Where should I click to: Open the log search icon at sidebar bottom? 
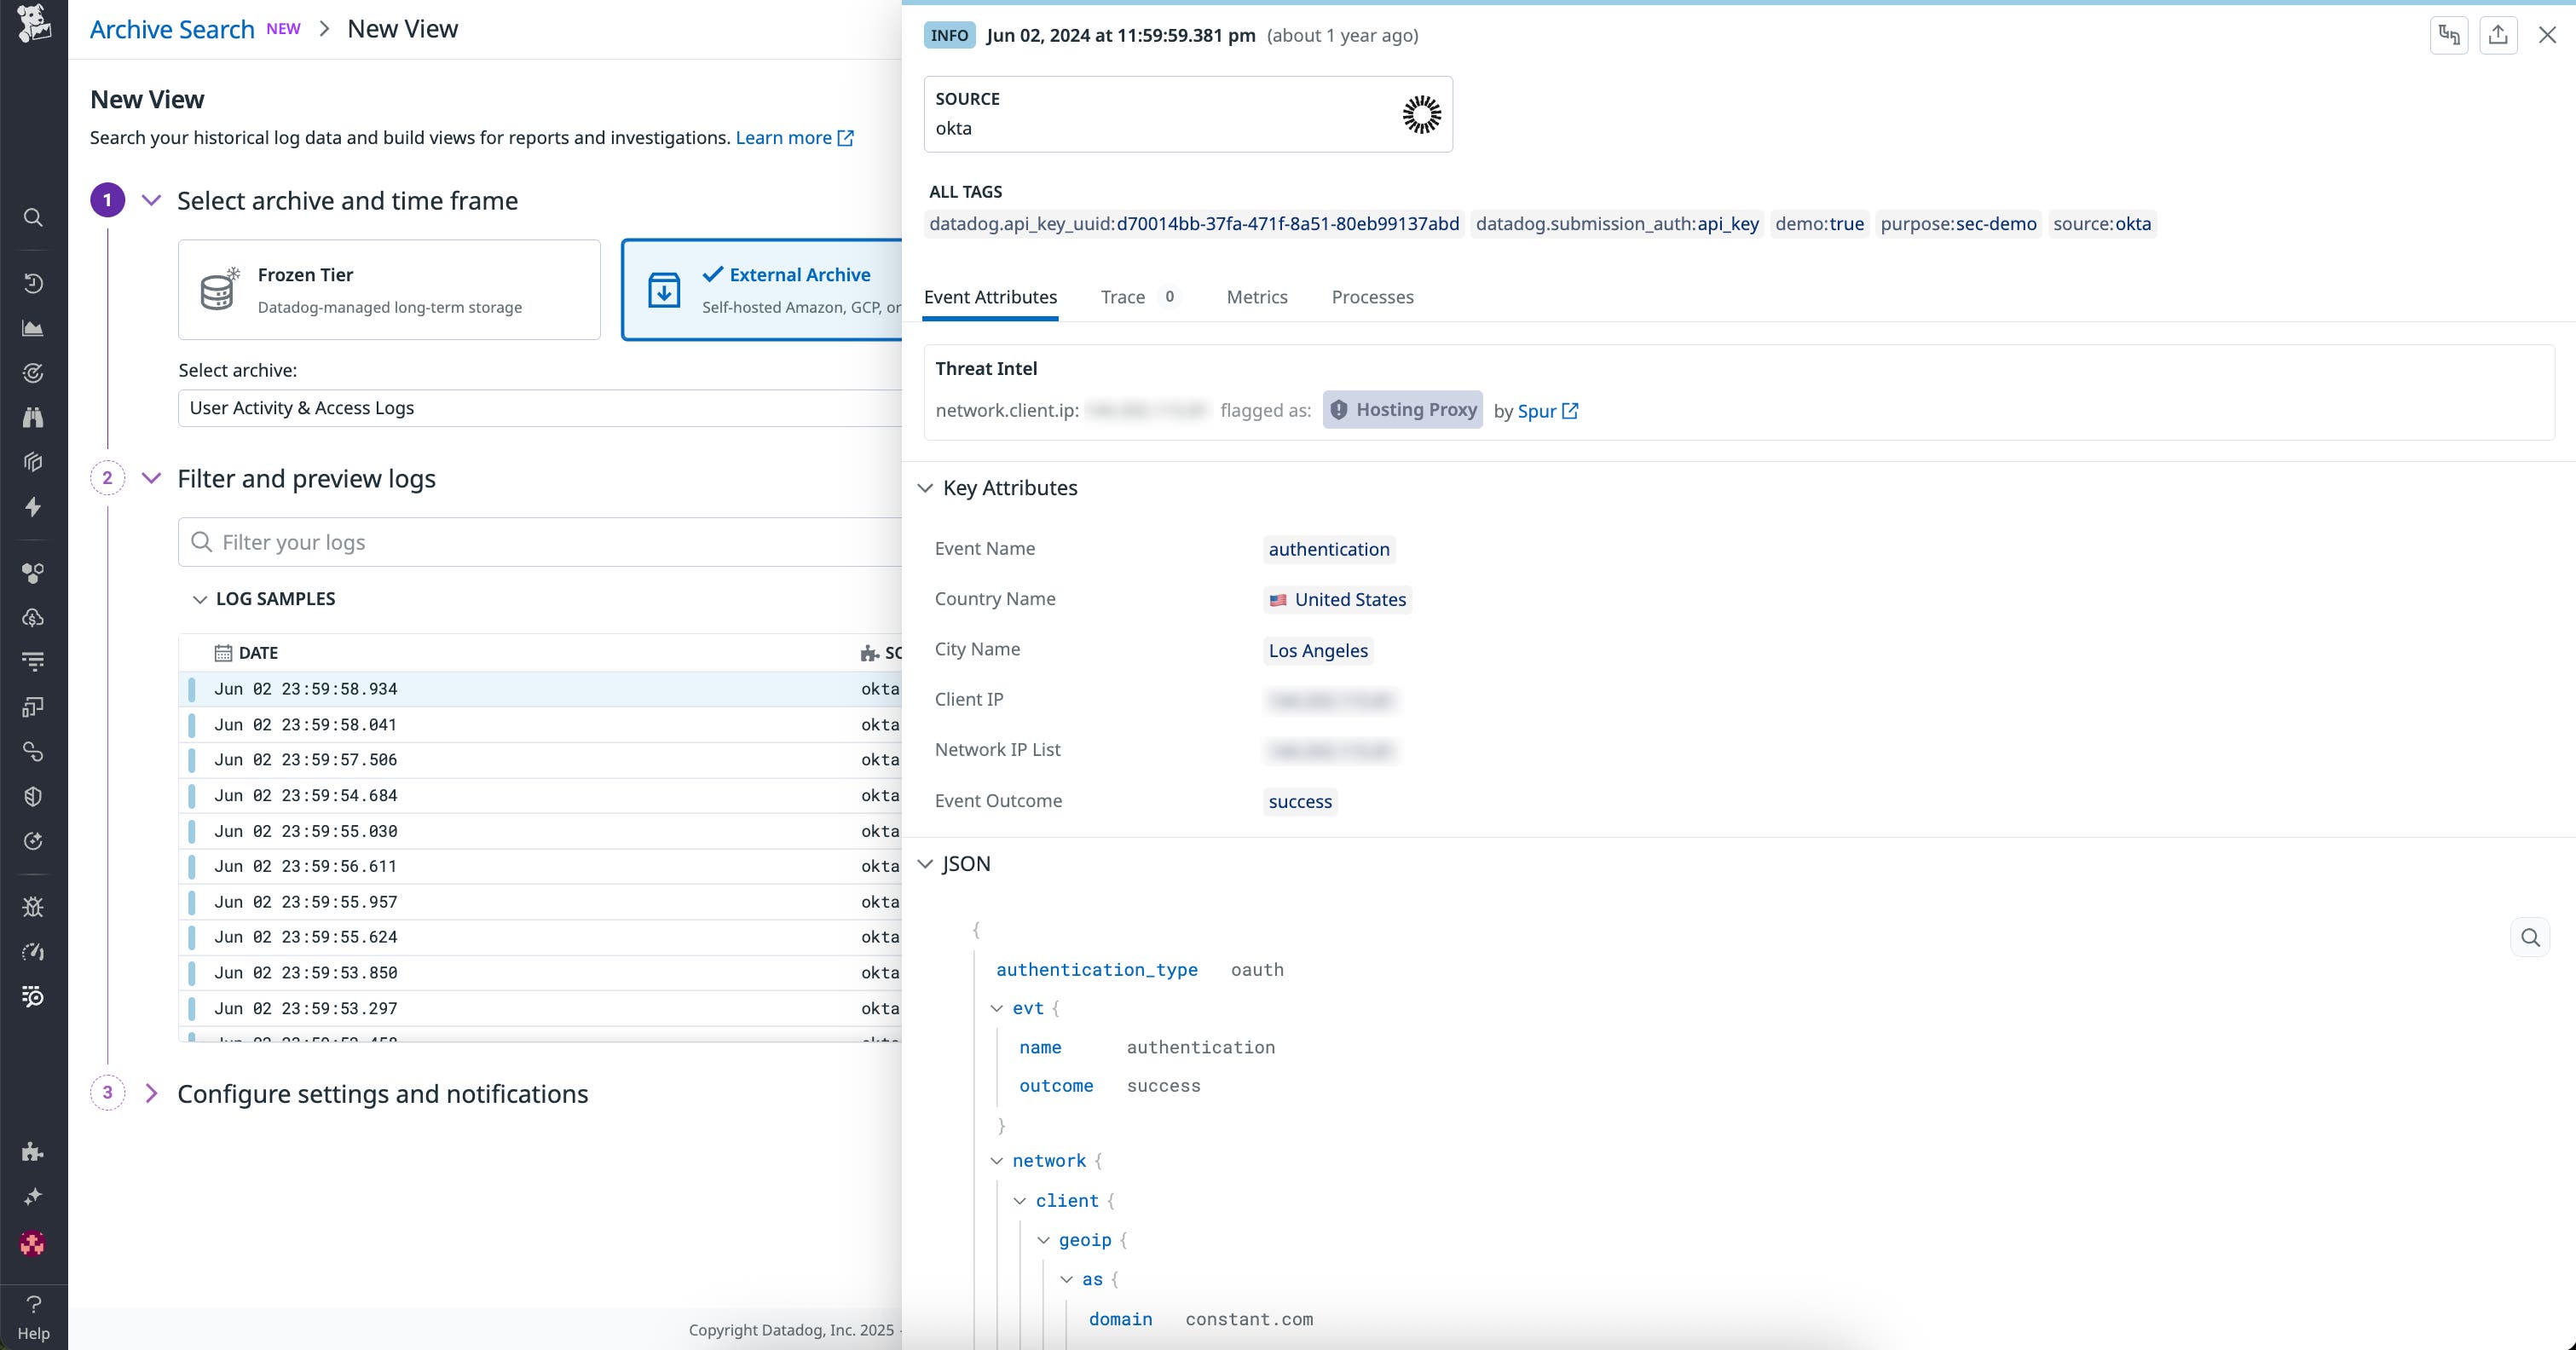pyautogui.click(x=33, y=996)
